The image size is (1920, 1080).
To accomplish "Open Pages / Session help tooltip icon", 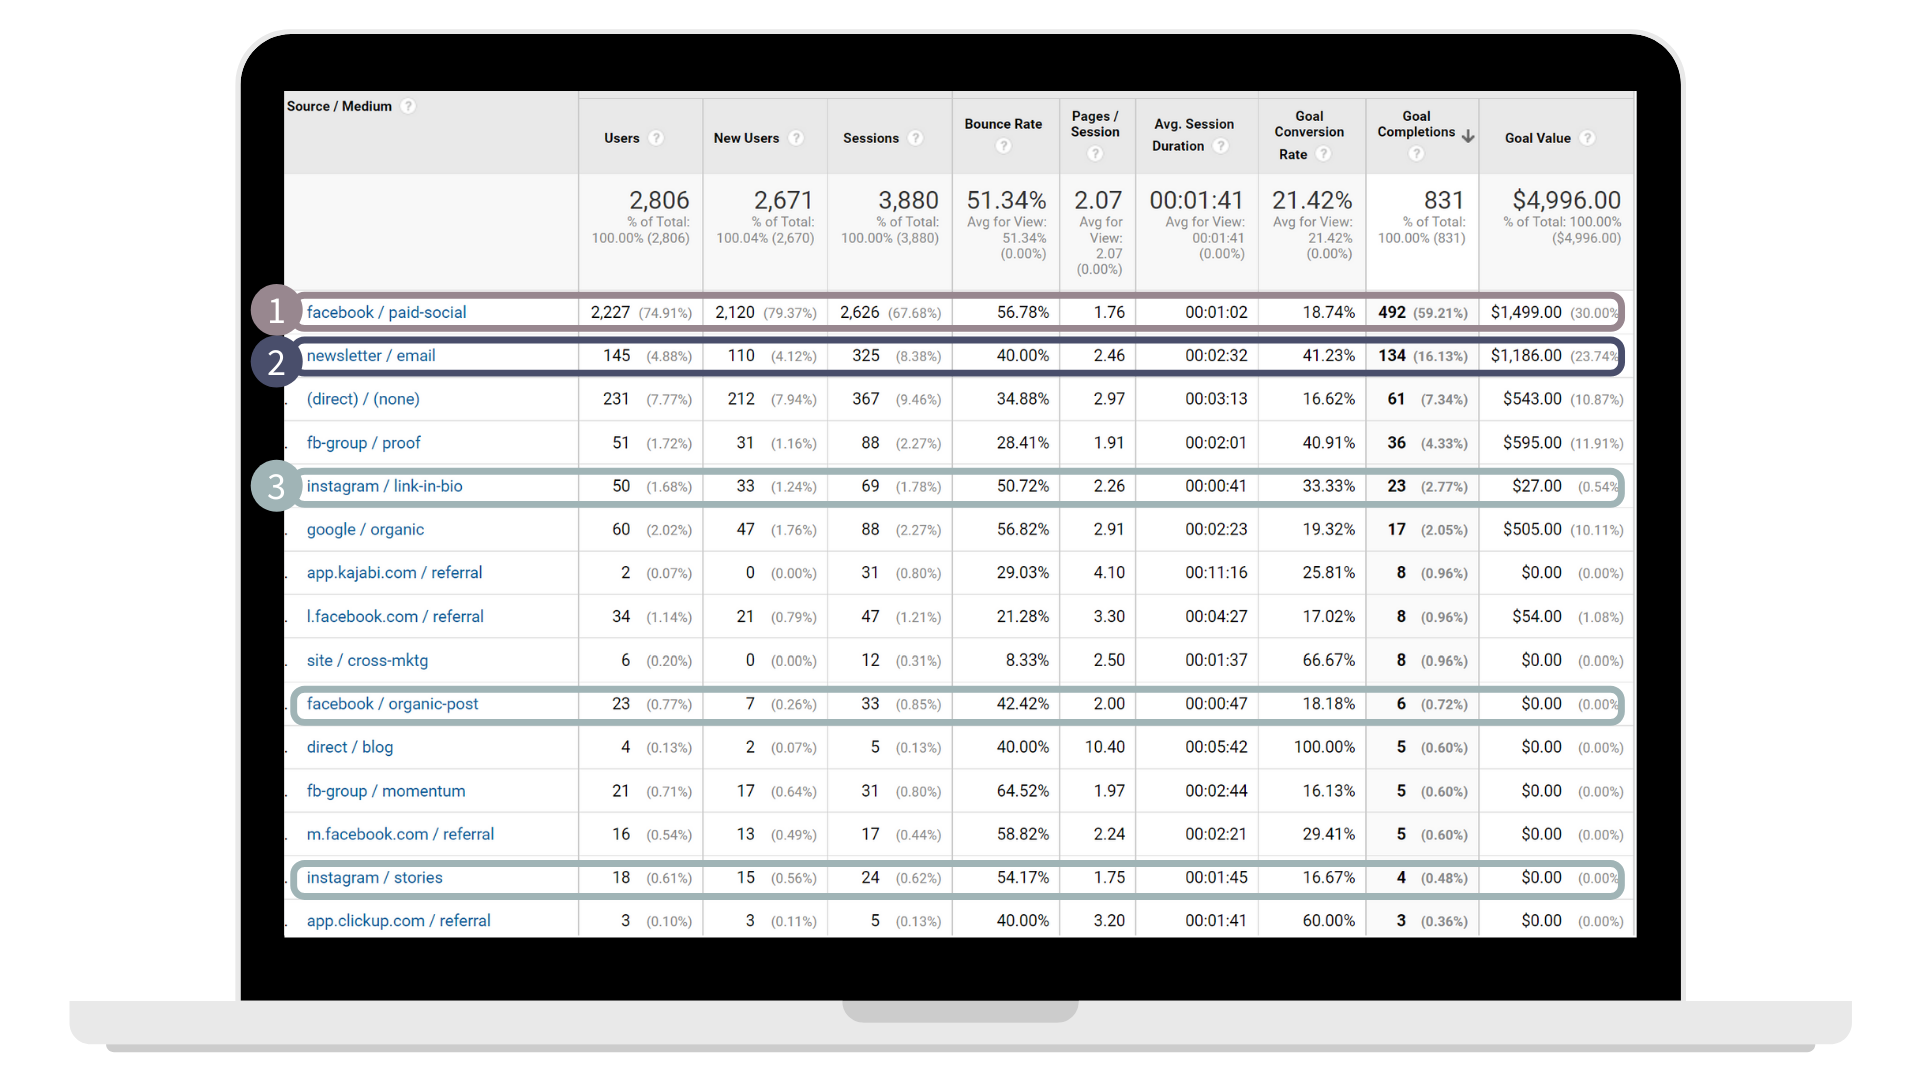I will coord(1095,153).
